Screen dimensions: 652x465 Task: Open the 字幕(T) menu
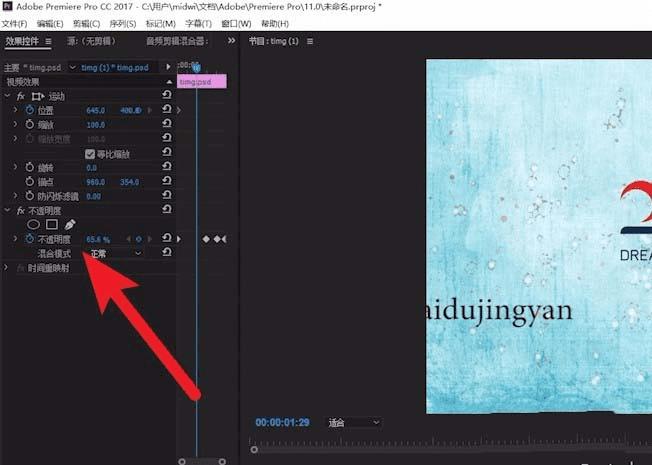point(198,24)
